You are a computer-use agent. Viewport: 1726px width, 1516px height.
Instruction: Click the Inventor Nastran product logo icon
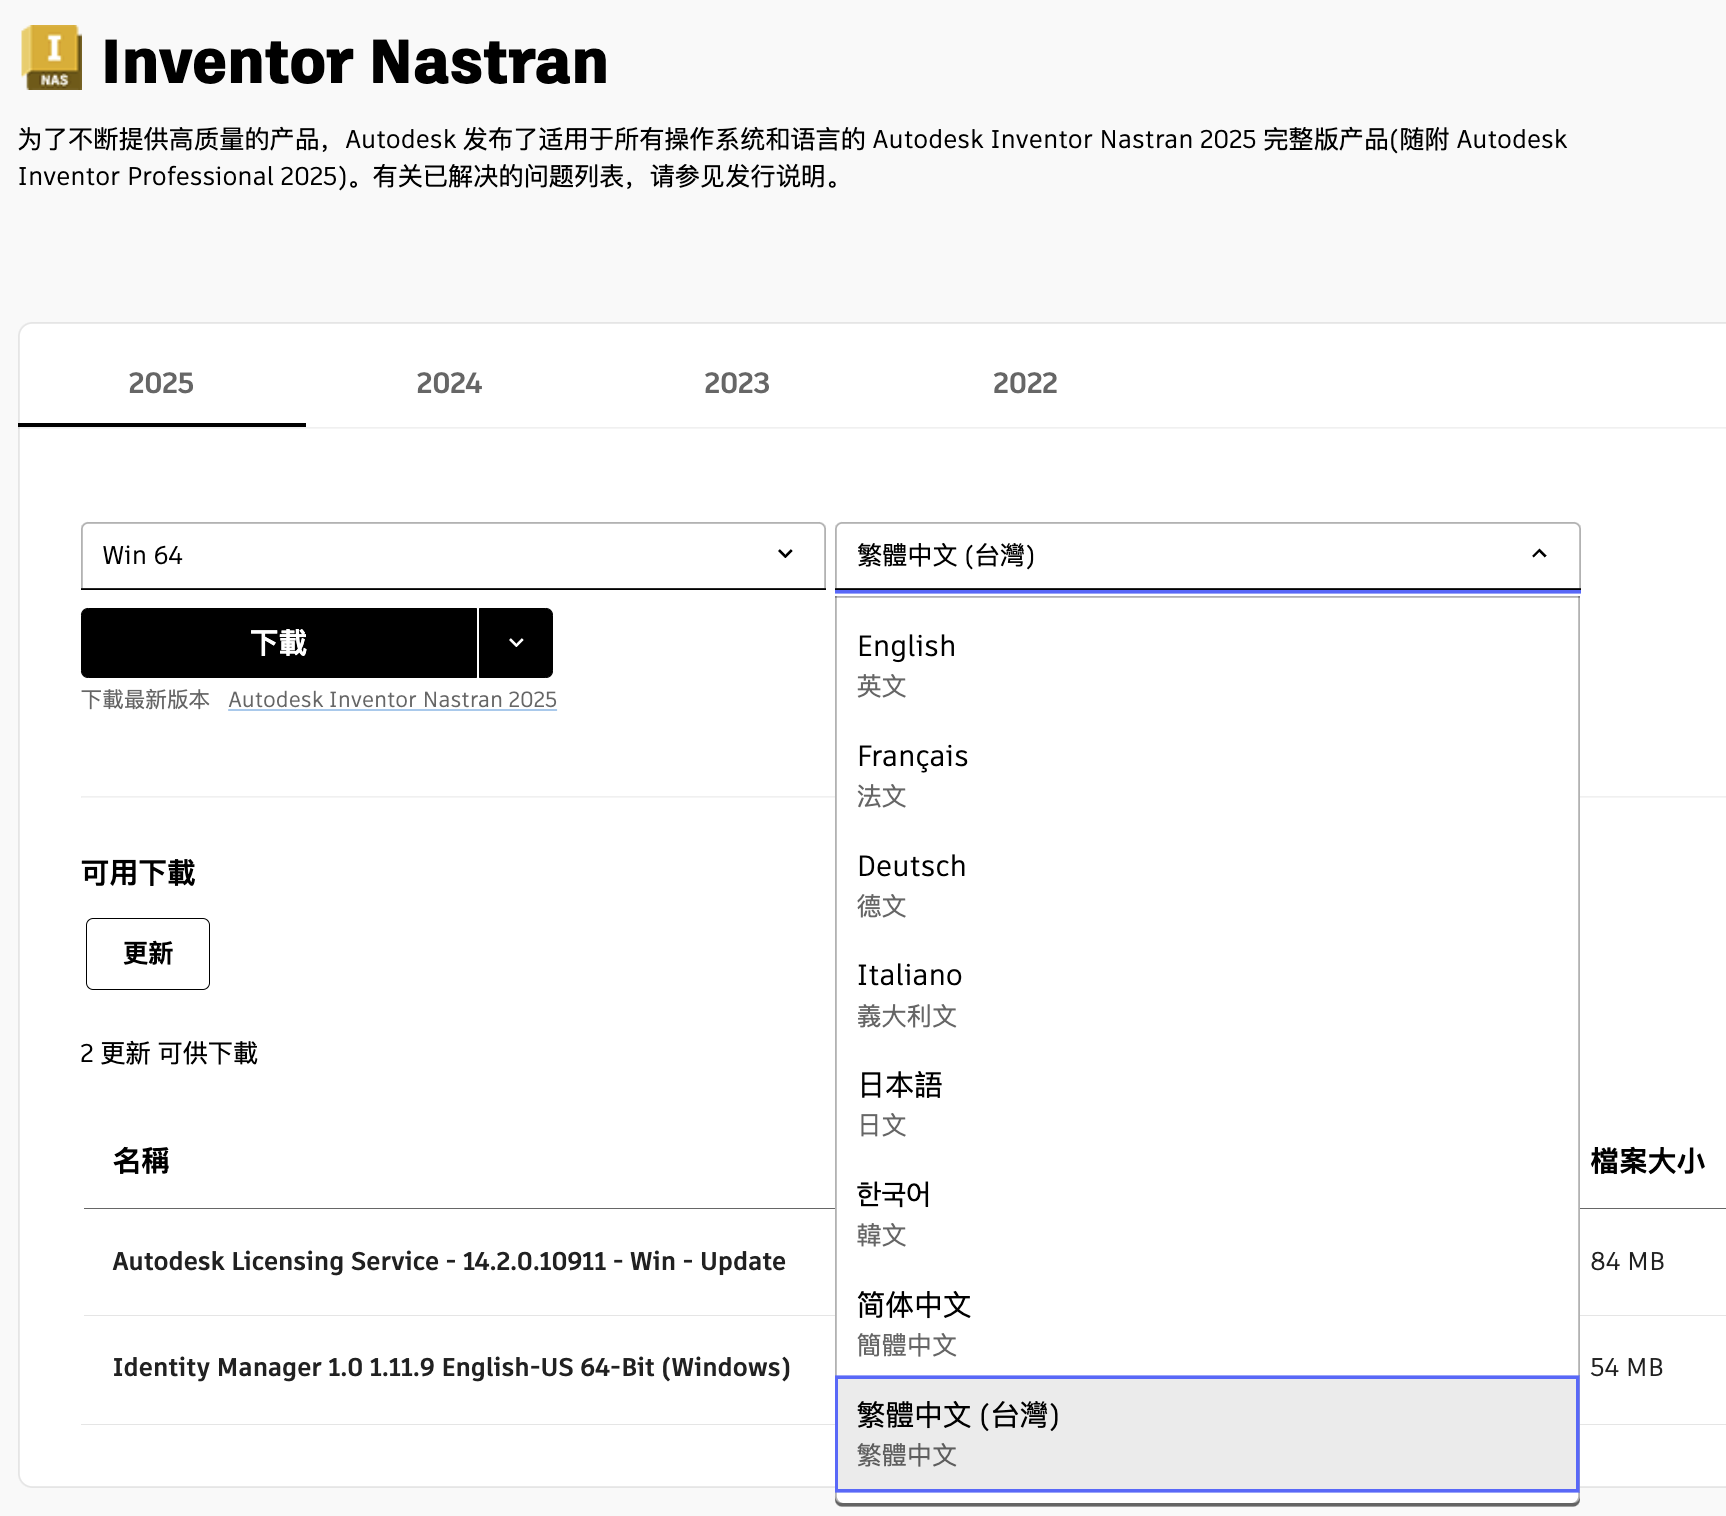tap(52, 58)
